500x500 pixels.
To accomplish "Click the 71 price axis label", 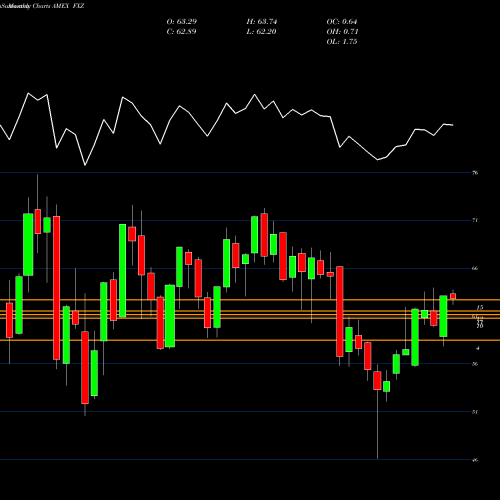I will 475,220.
